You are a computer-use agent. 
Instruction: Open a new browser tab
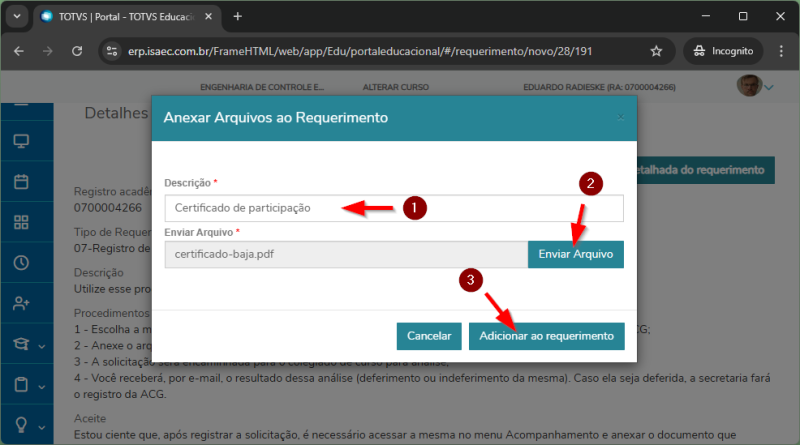click(x=237, y=17)
